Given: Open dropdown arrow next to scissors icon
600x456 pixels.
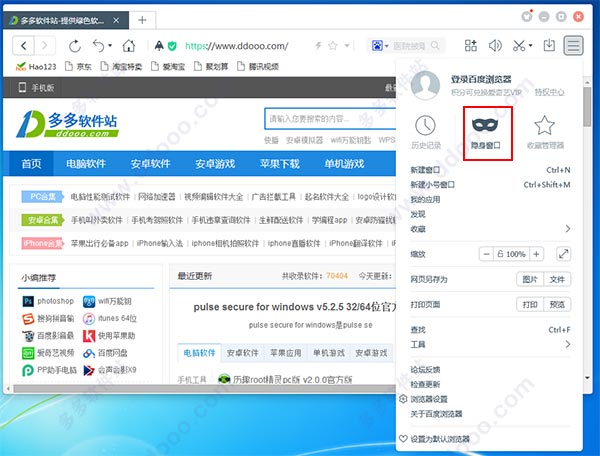Looking at the screenshot, I should pyautogui.click(x=530, y=46).
